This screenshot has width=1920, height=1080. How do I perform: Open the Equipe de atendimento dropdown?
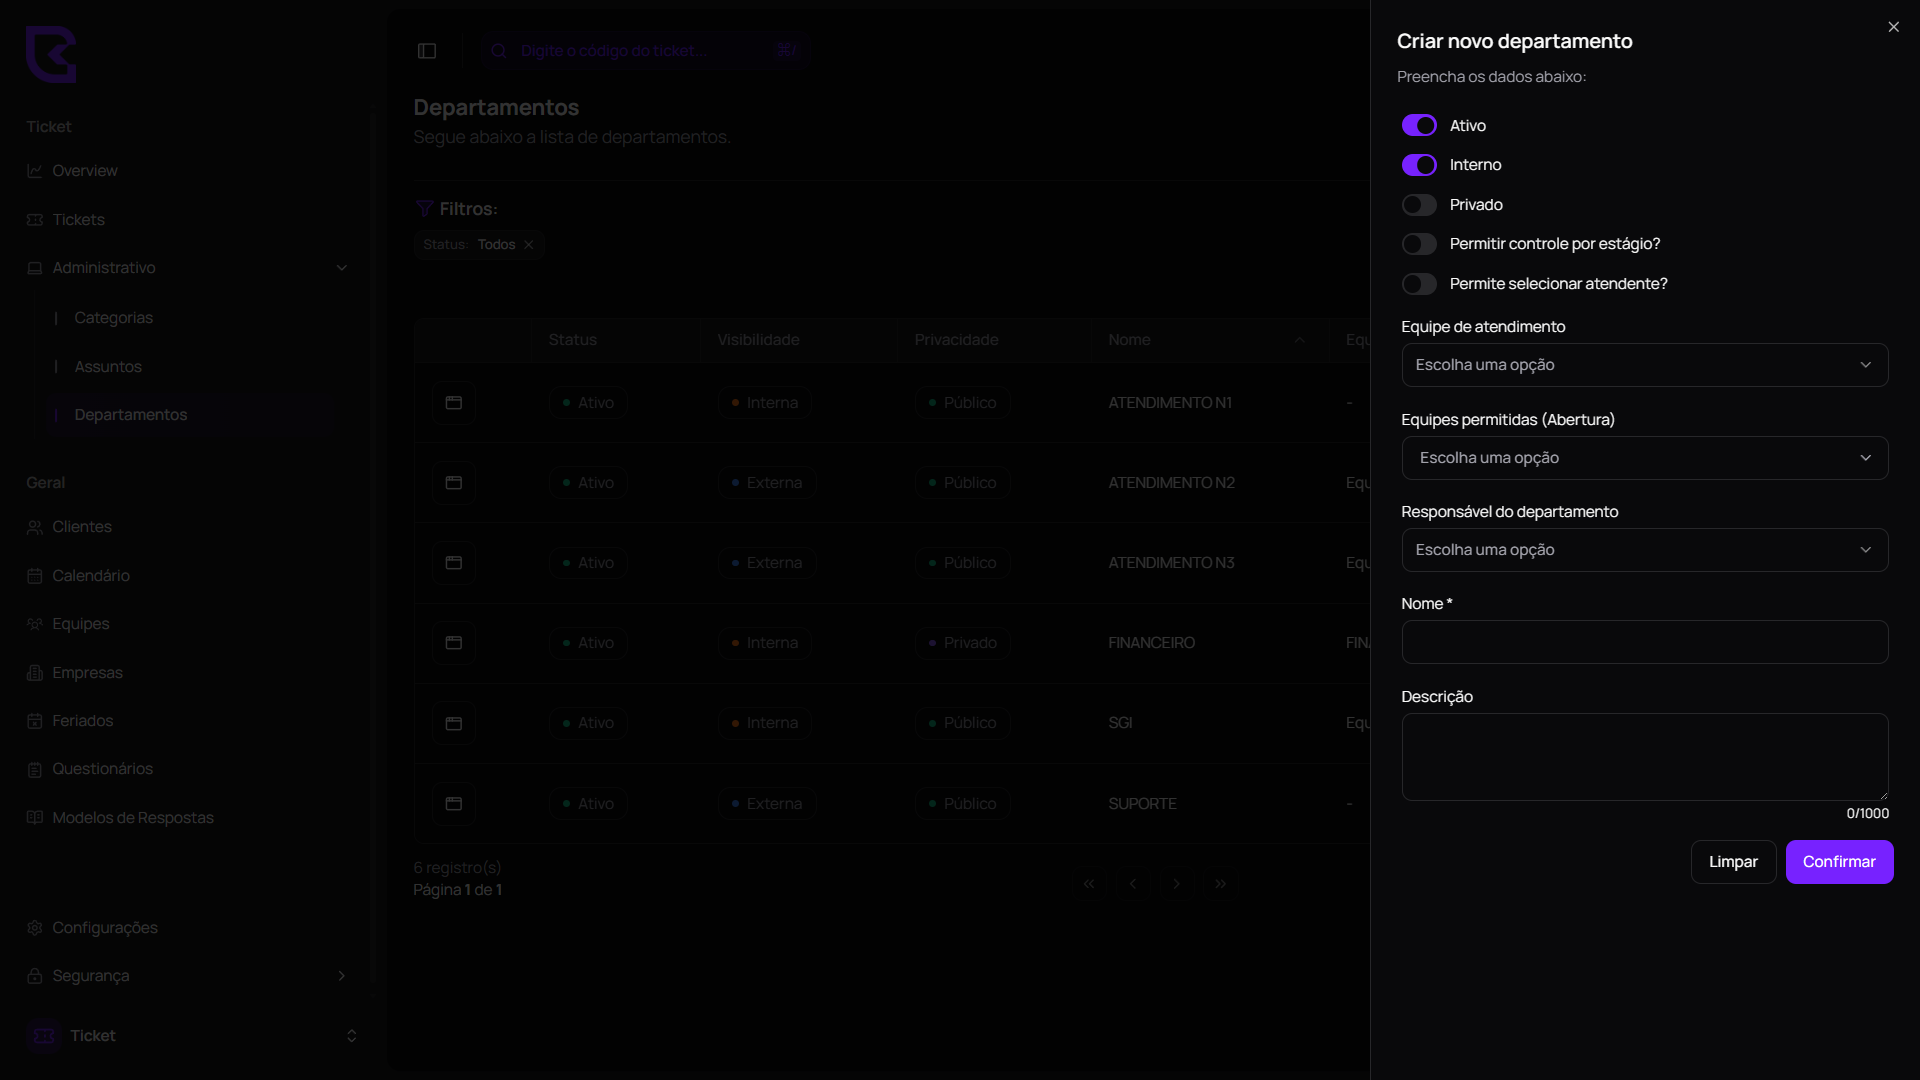coord(1644,365)
